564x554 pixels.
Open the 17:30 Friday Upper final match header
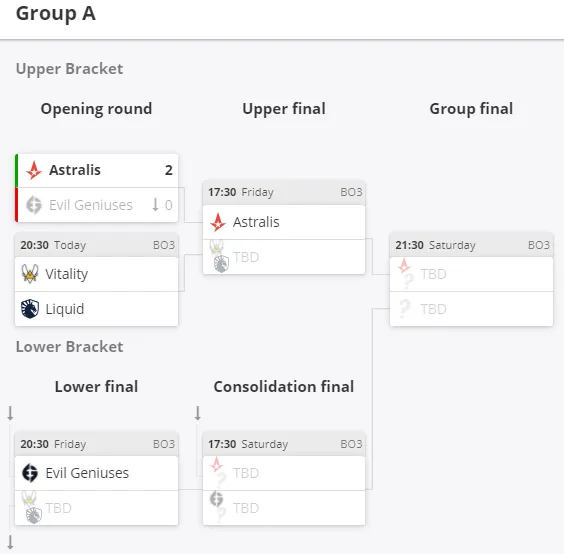pyautogui.click(x=284, y=192)
